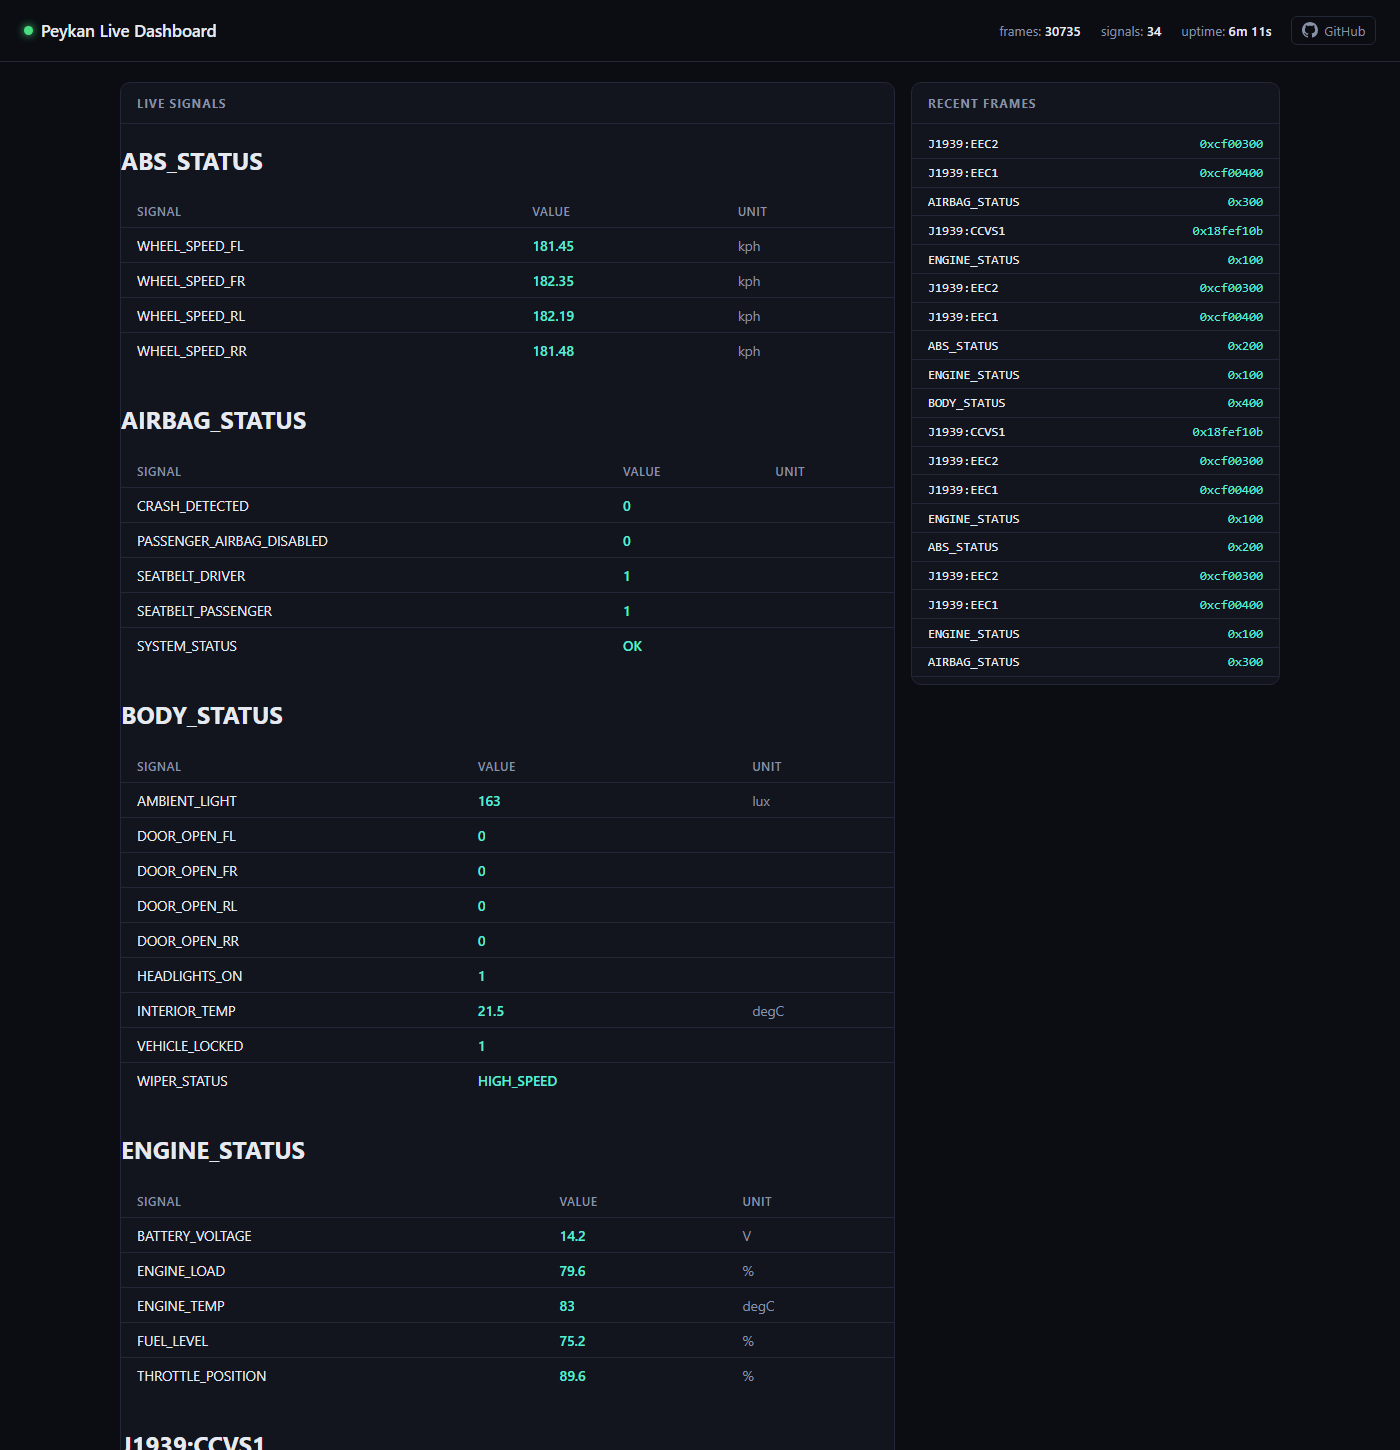
Task: Click the first 0xcf00400 frame ID
Action: (1231, 173)
